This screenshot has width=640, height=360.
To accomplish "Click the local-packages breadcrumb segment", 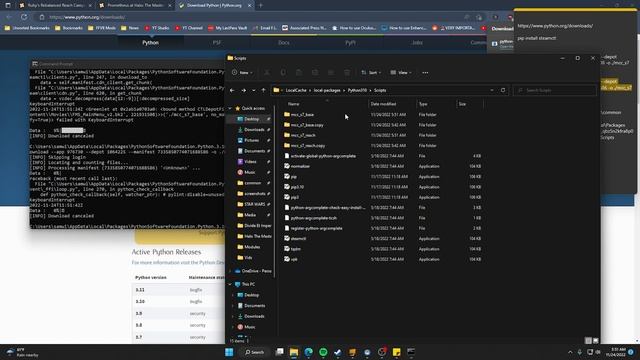I will click(327, 90).
